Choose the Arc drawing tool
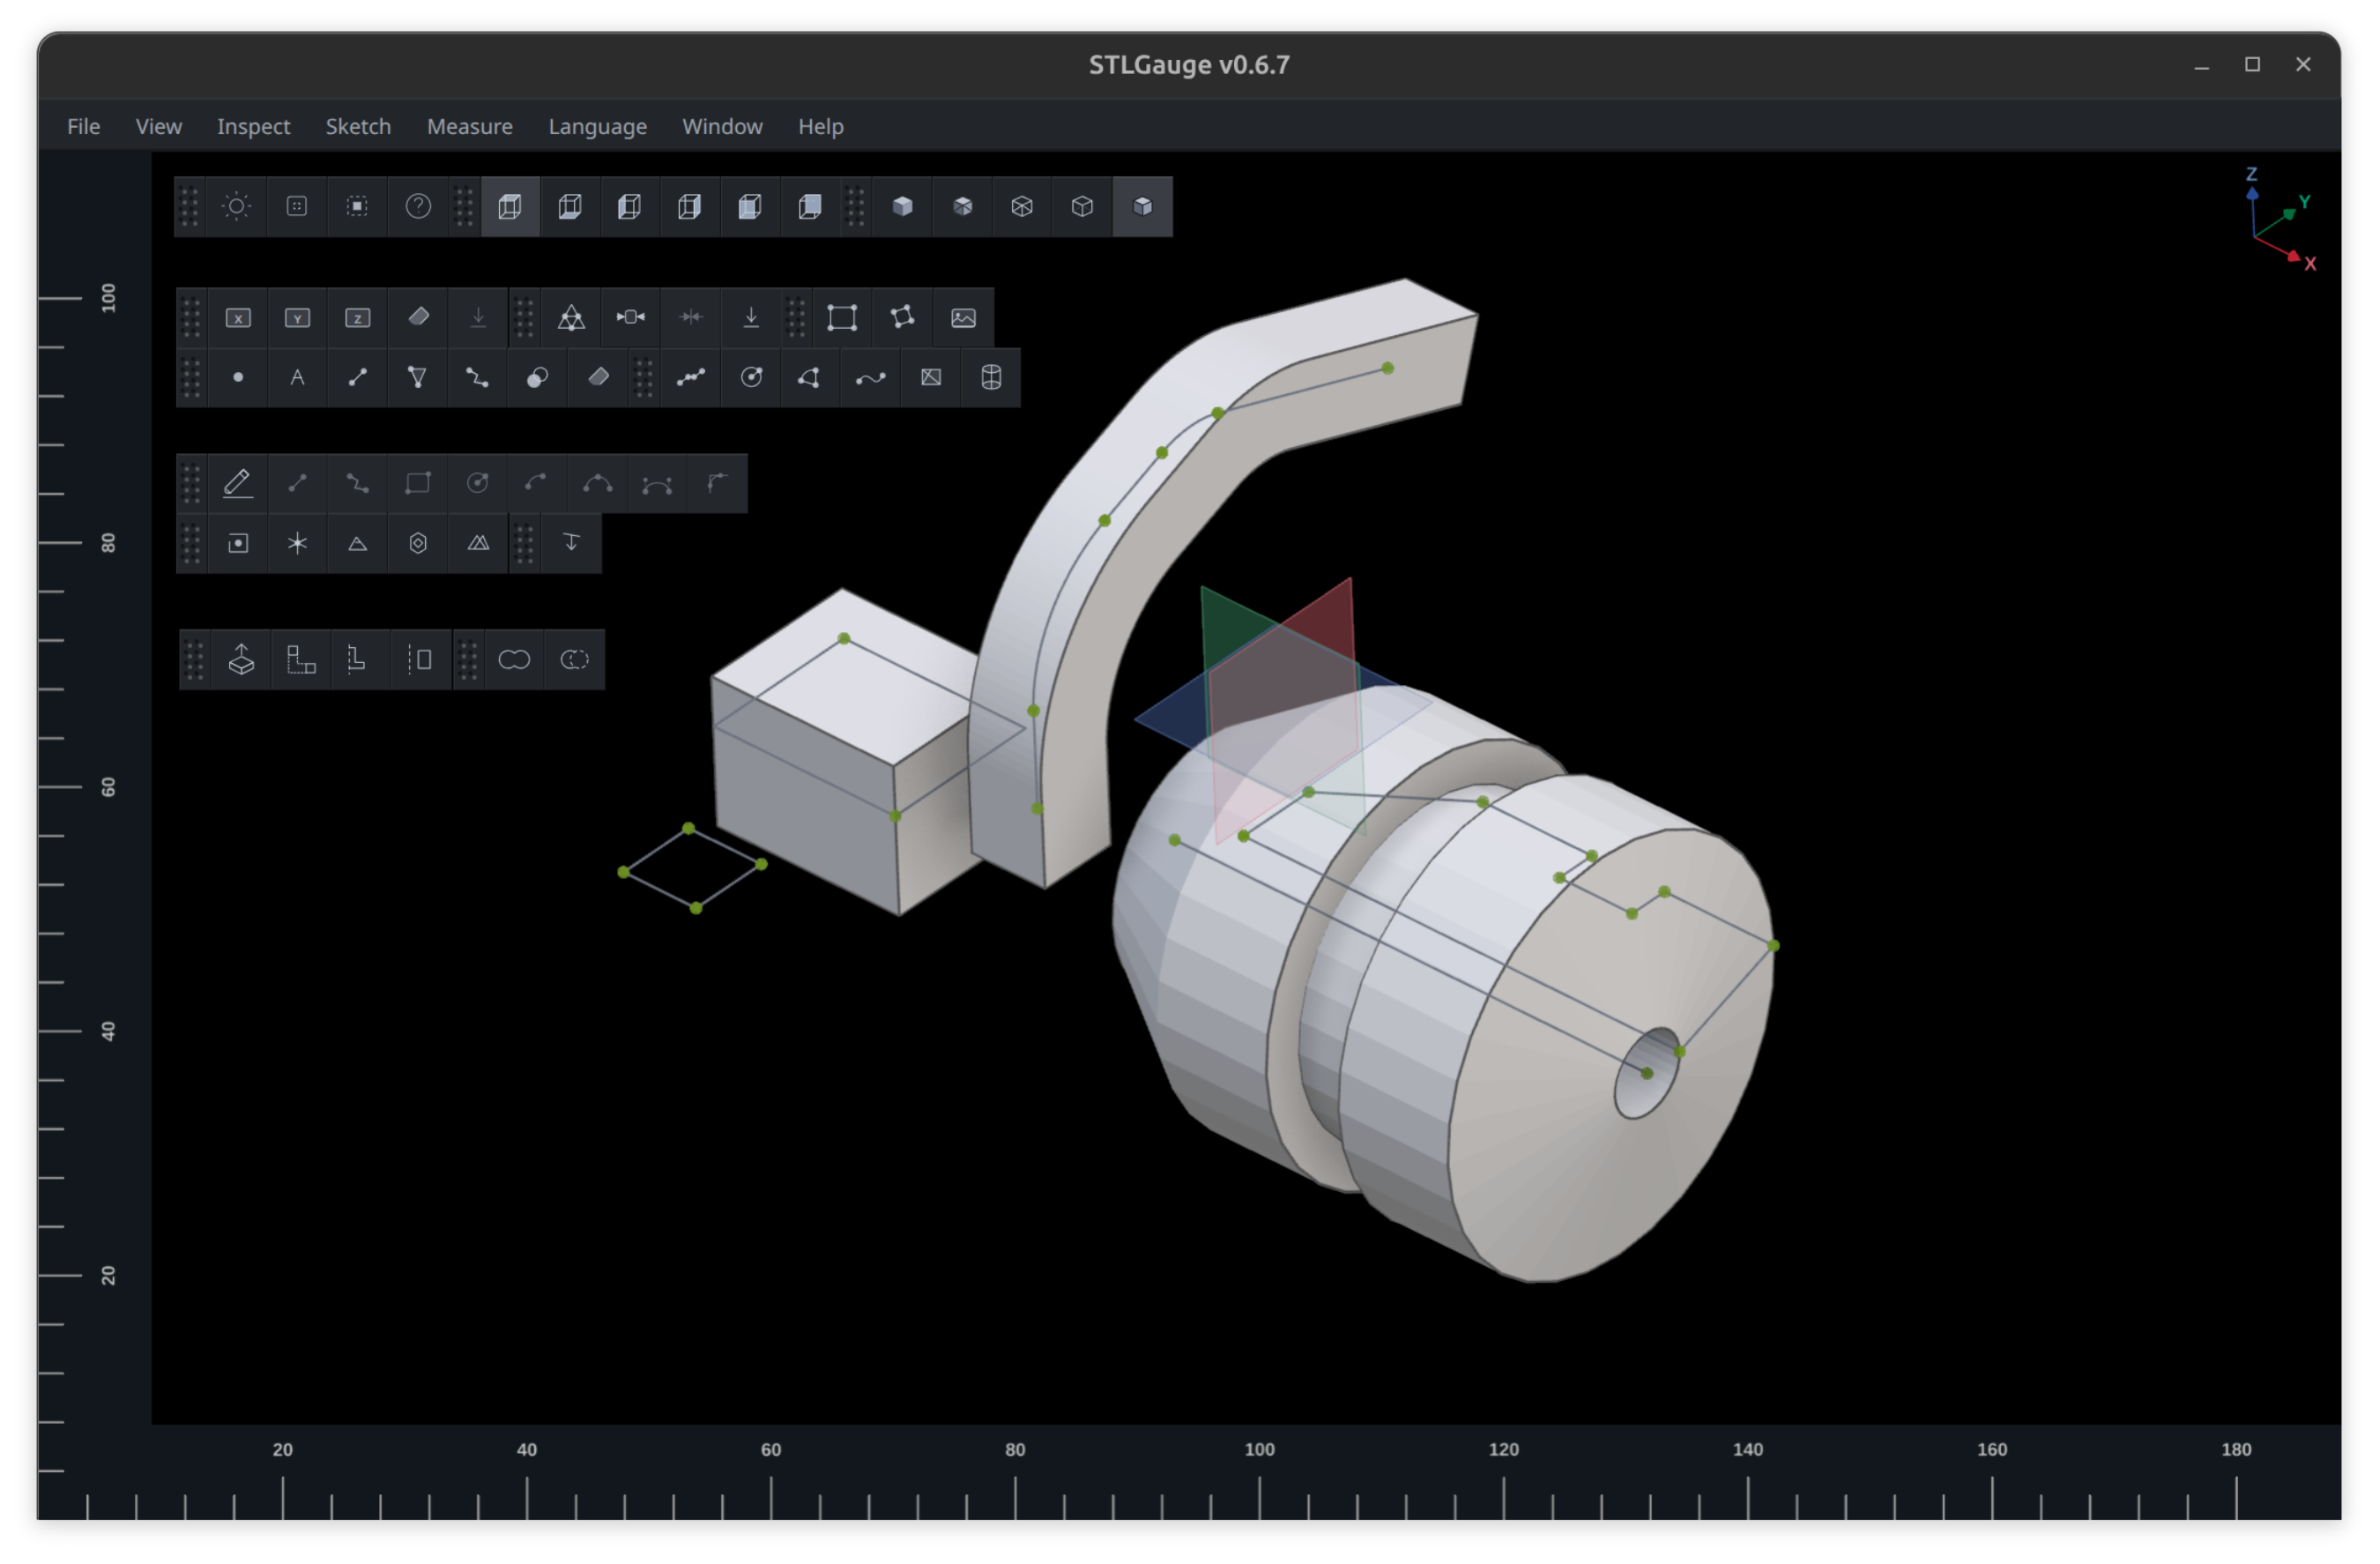The width and height of the screenshot is (2380, 1564). coord(537,483)
